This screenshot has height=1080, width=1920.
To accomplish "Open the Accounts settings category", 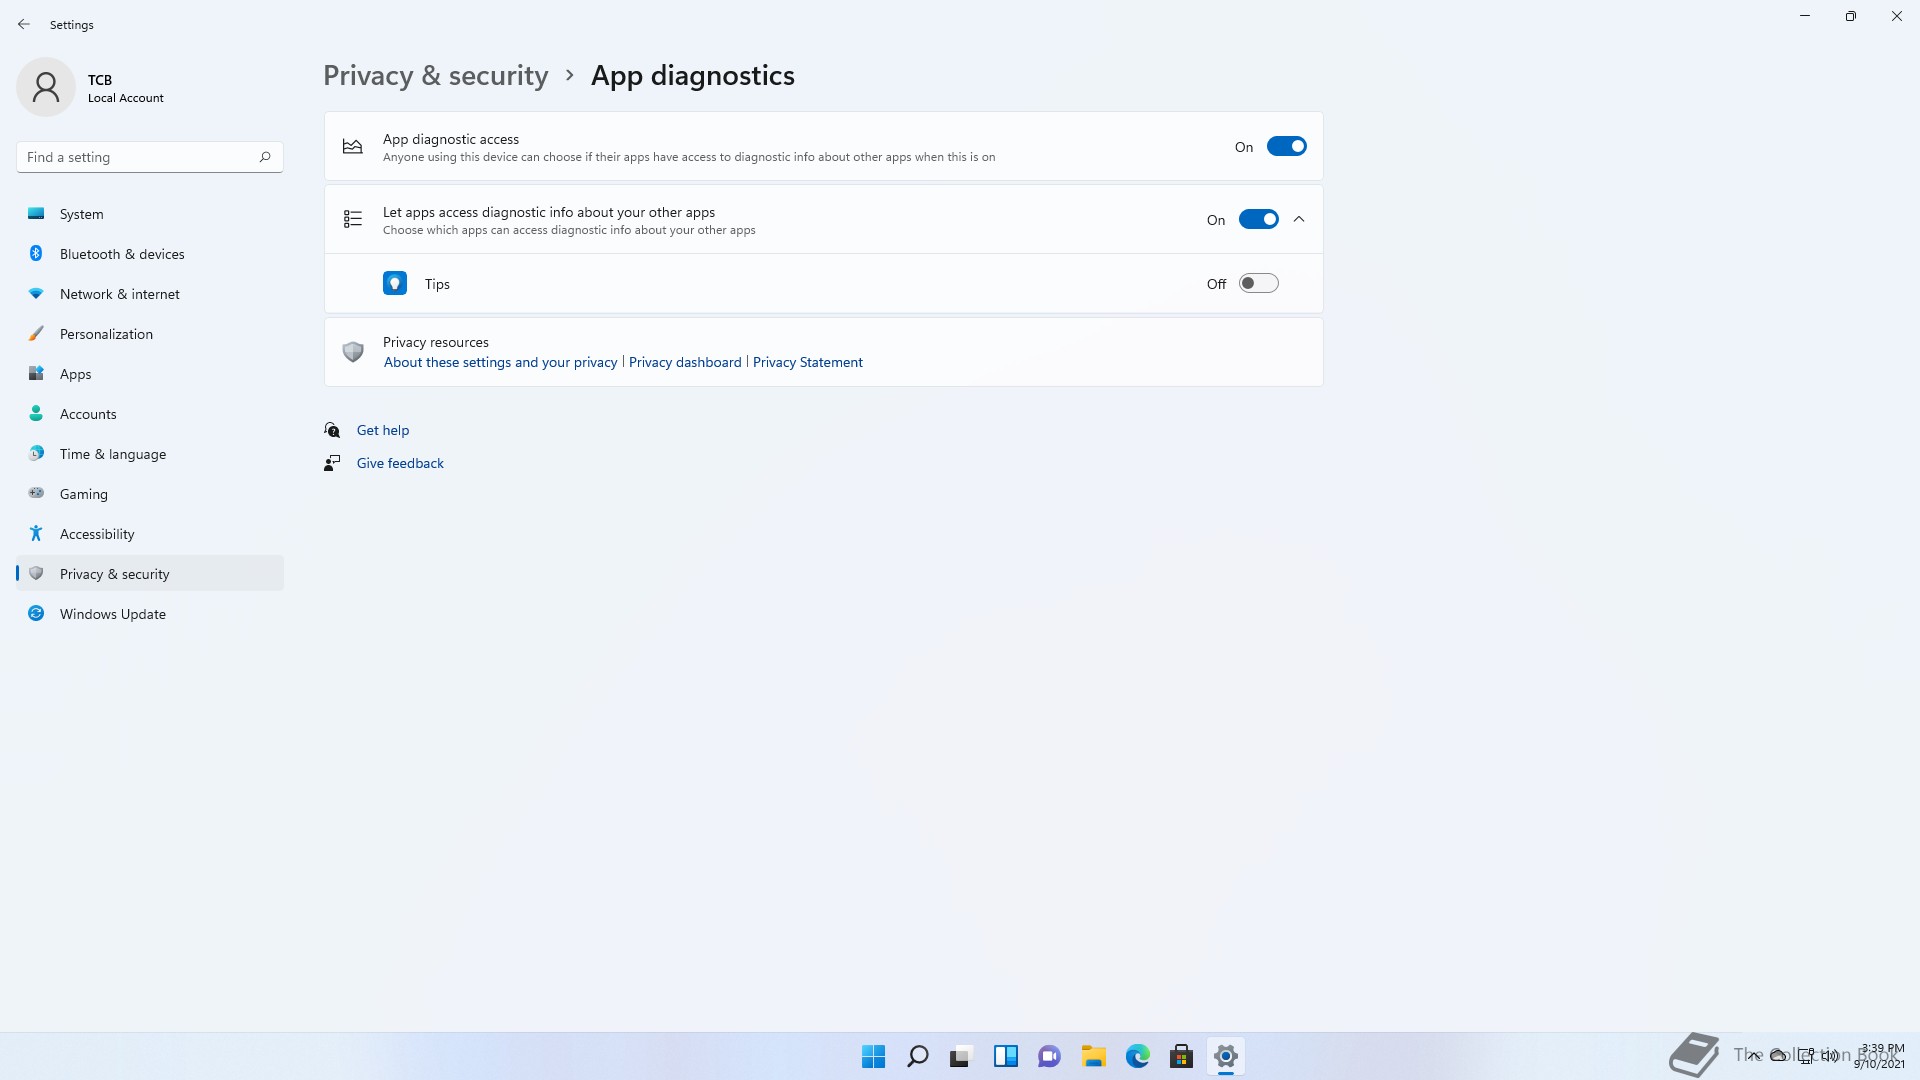I will click(x=150, y=414).
